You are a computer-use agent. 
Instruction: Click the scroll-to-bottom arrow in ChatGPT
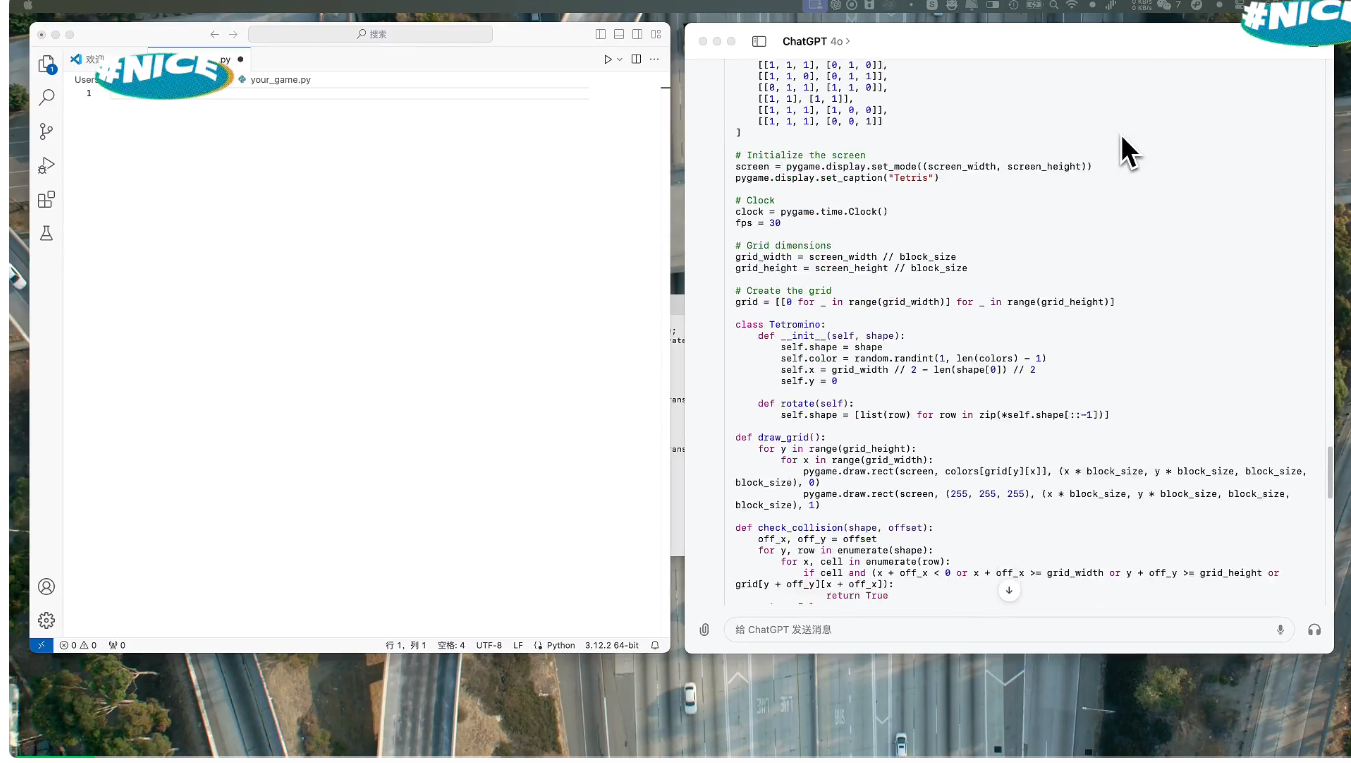(x=1009, y=591)
